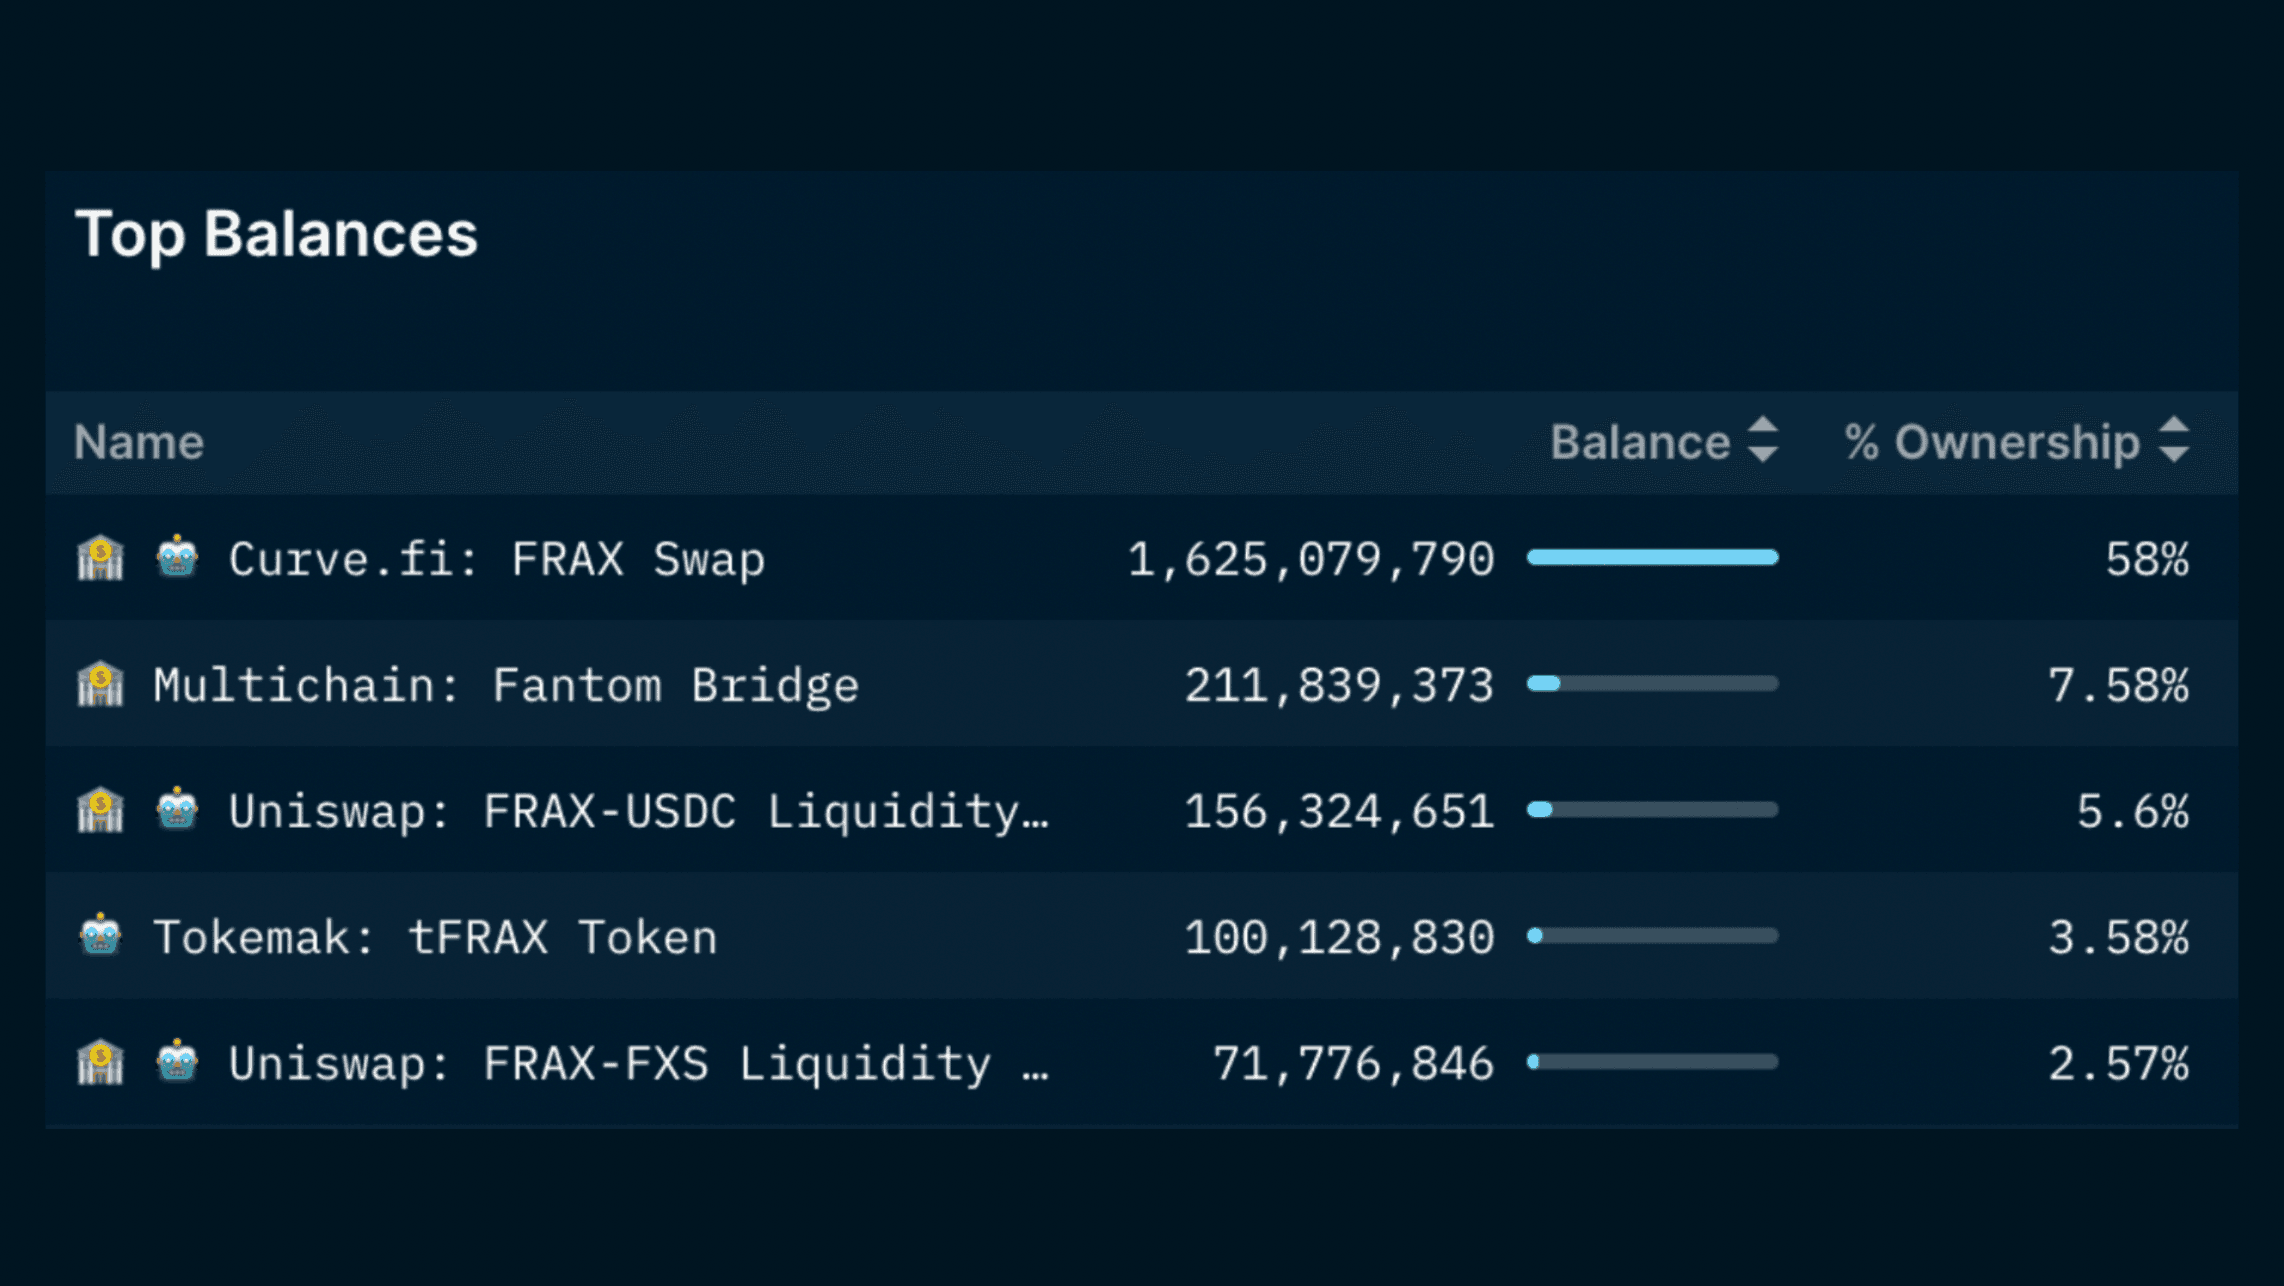The width and height of the screenshot is (2284, 1286).
Task: Open Multichain: Fantom Bridge entry
Action: pyautogui.click(x=506, y=686)
